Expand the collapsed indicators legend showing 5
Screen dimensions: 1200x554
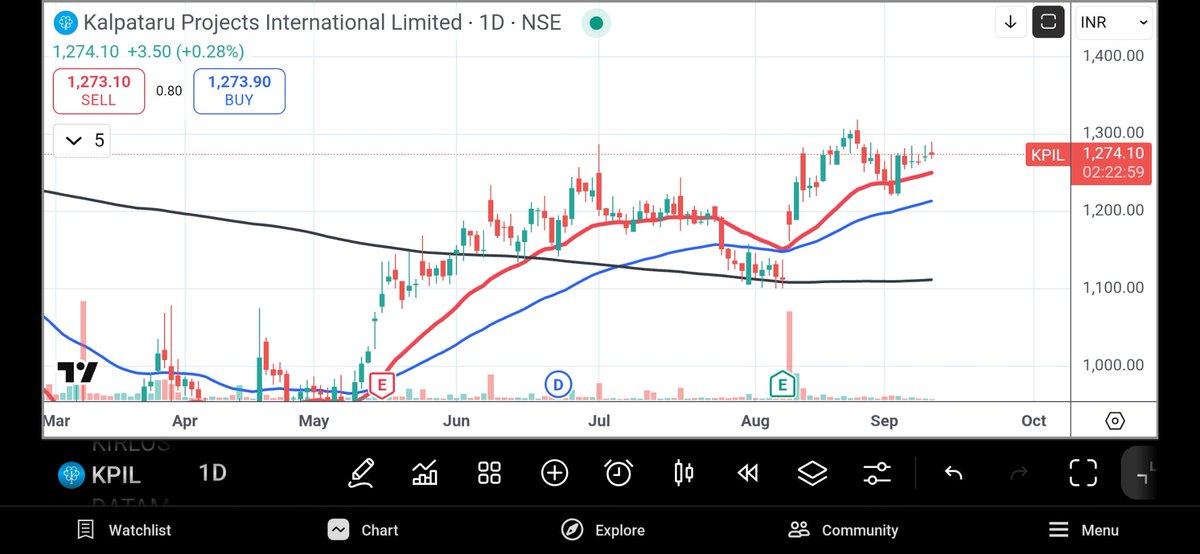[x=84, y=141]
